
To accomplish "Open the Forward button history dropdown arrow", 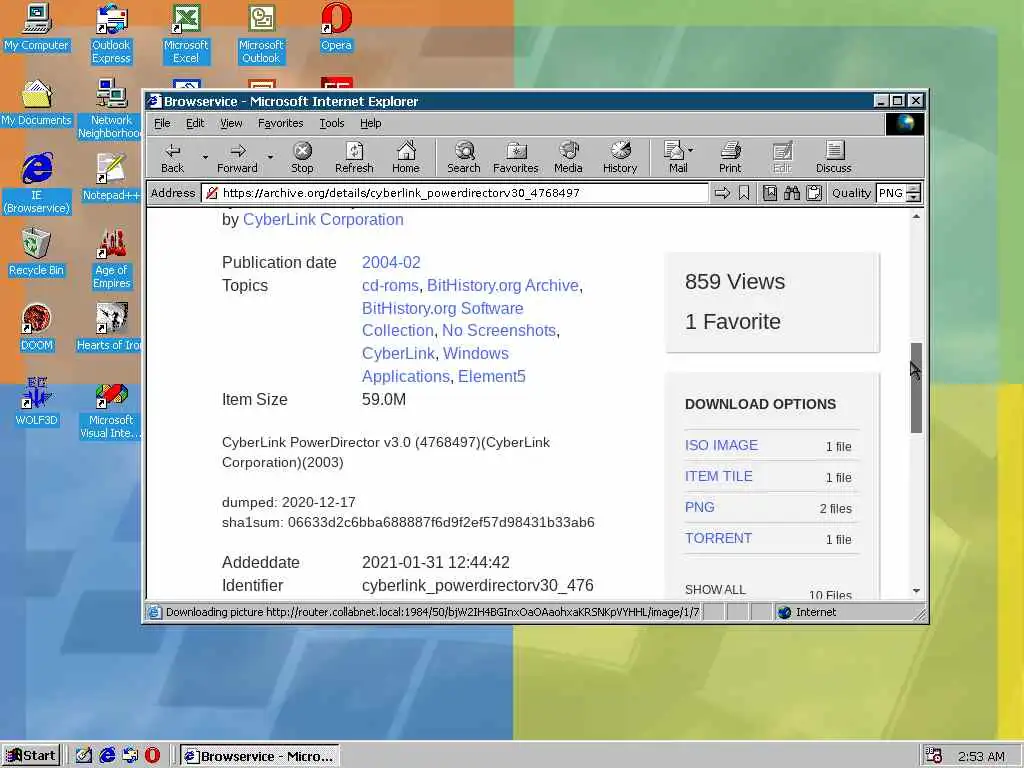I will [x=270, y=157].
